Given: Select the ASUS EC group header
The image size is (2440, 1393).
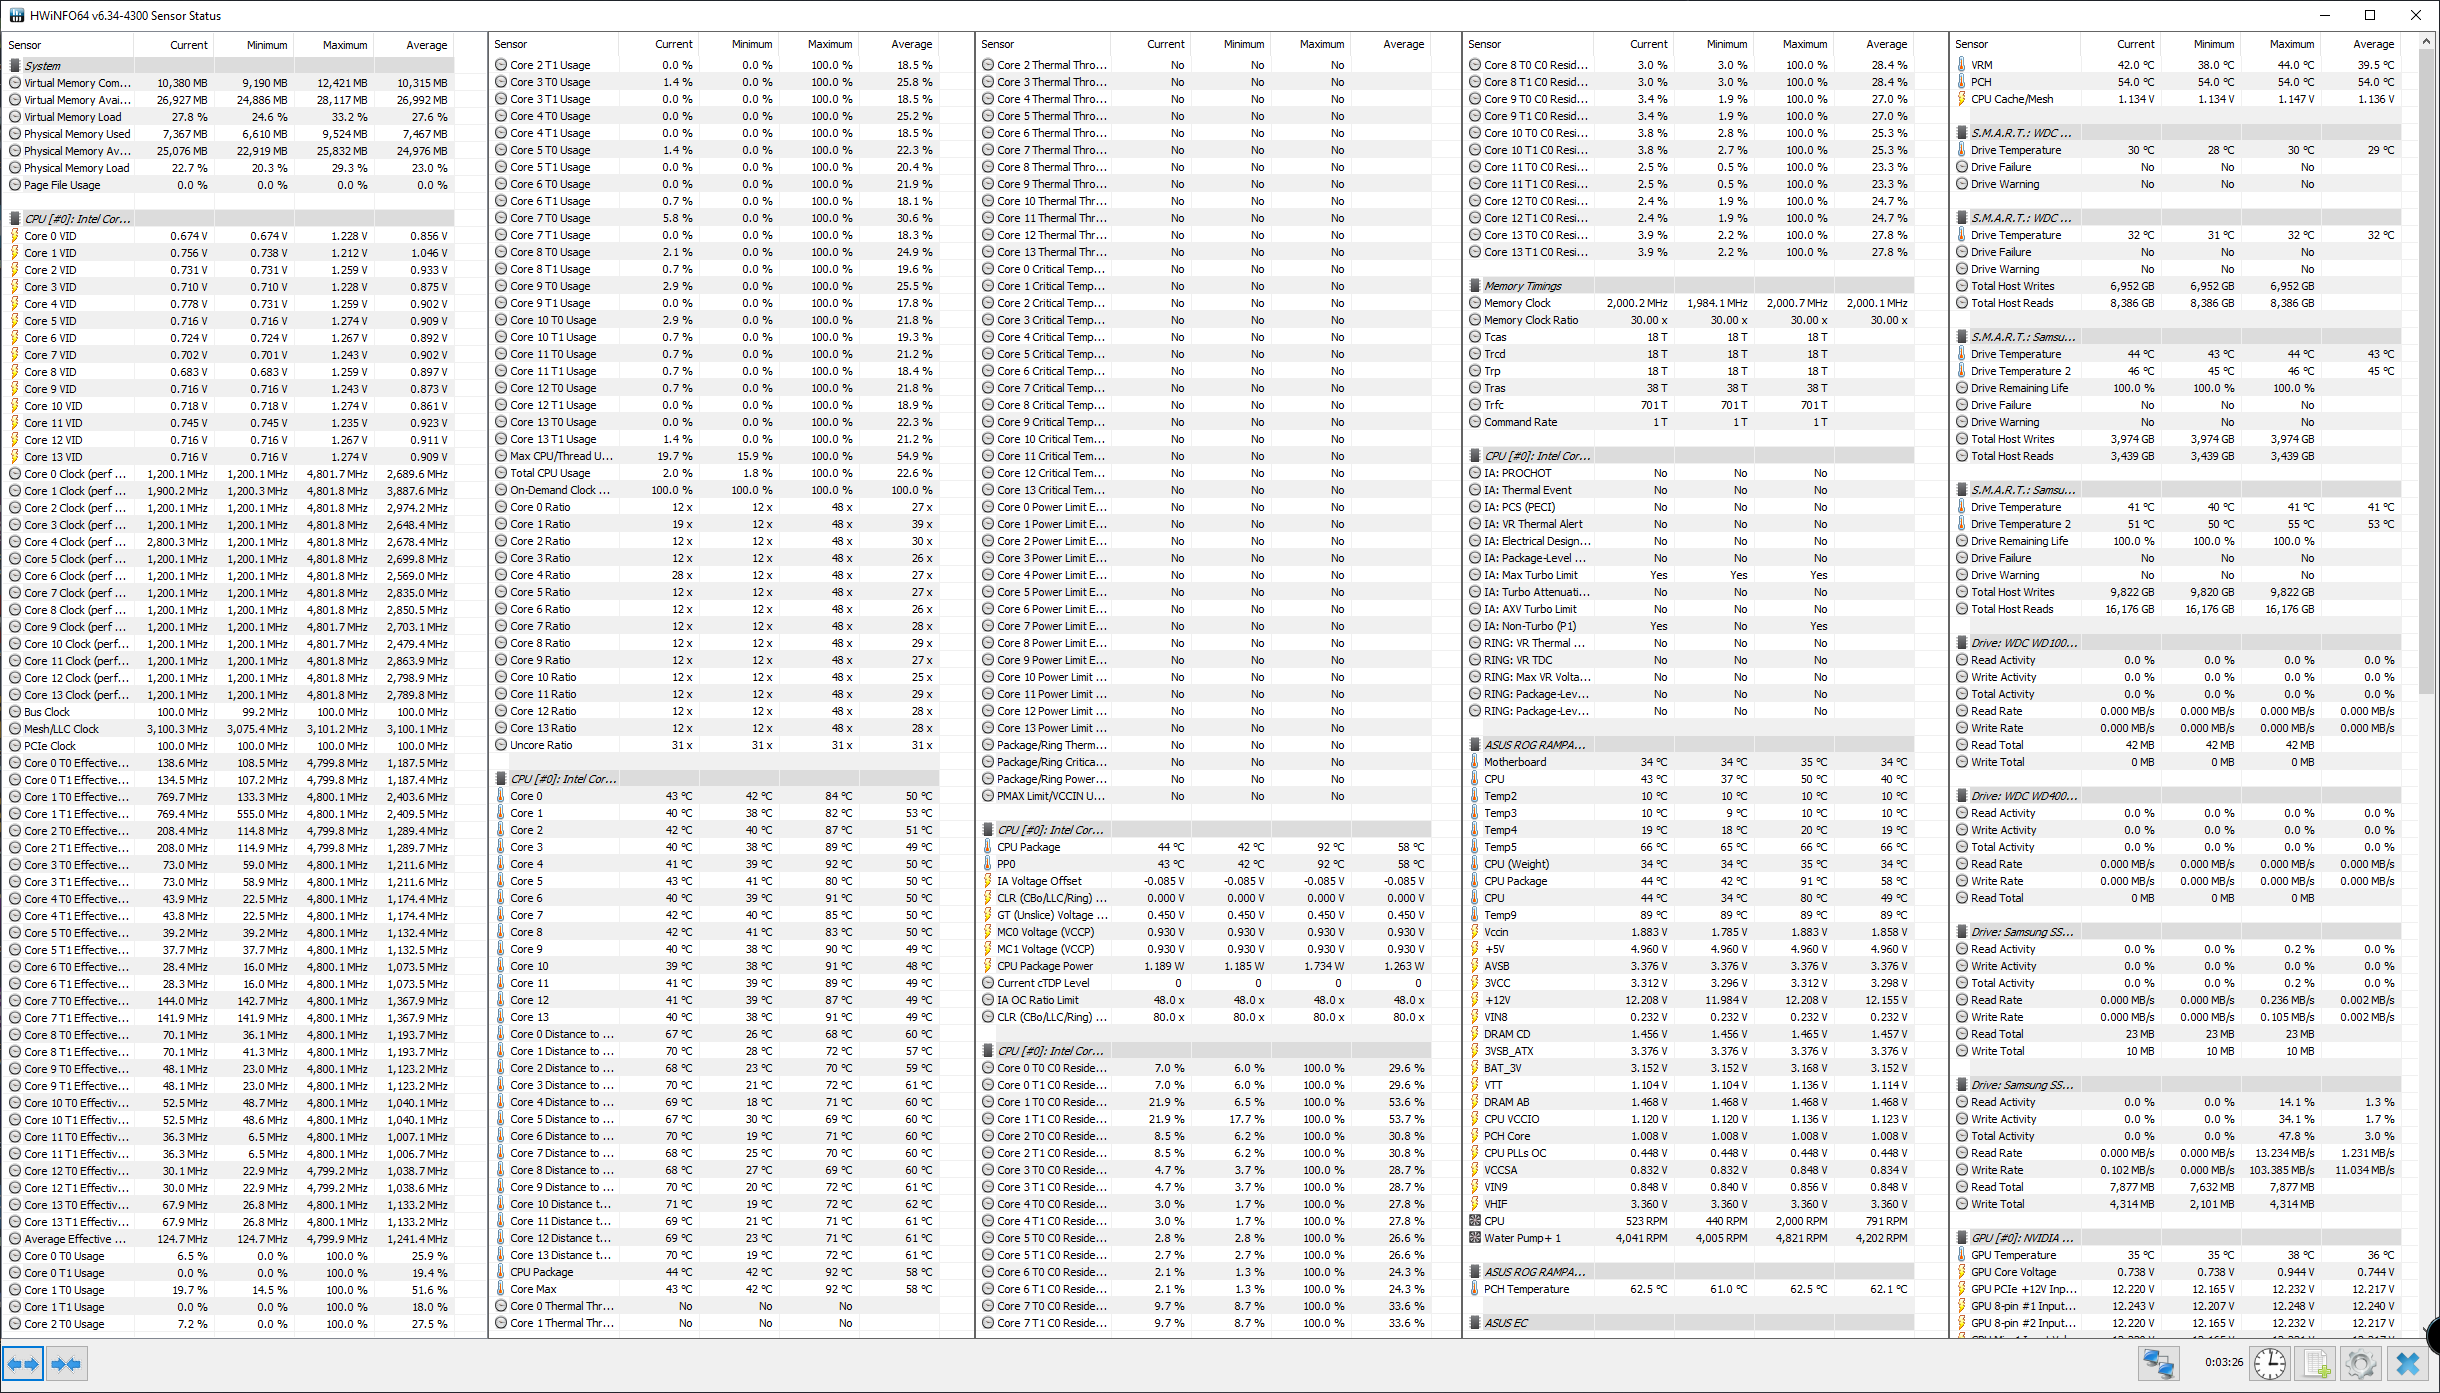Looking at the screenshot, I should [1506, 1323].
